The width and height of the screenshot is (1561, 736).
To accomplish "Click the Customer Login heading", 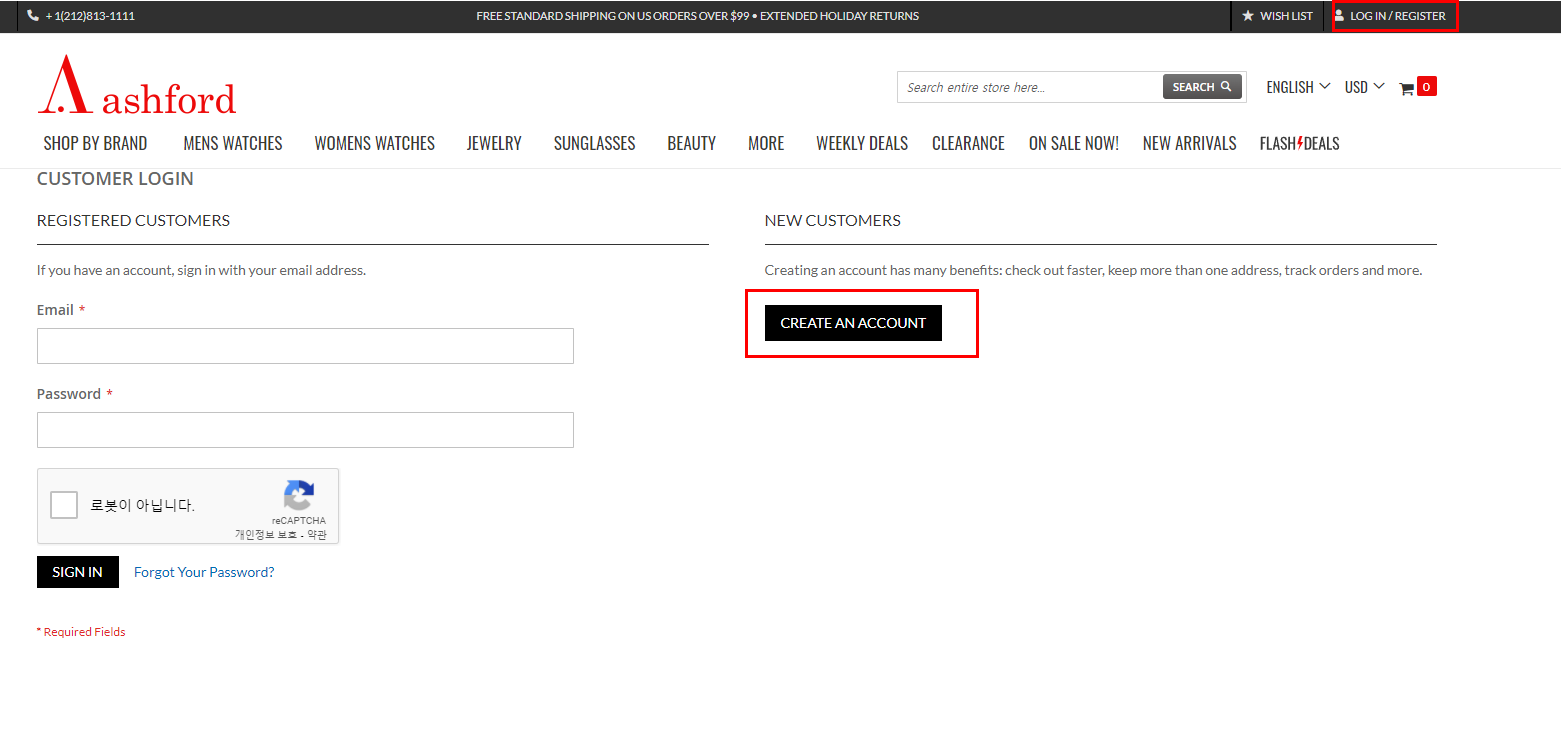I will click(115, 179).
